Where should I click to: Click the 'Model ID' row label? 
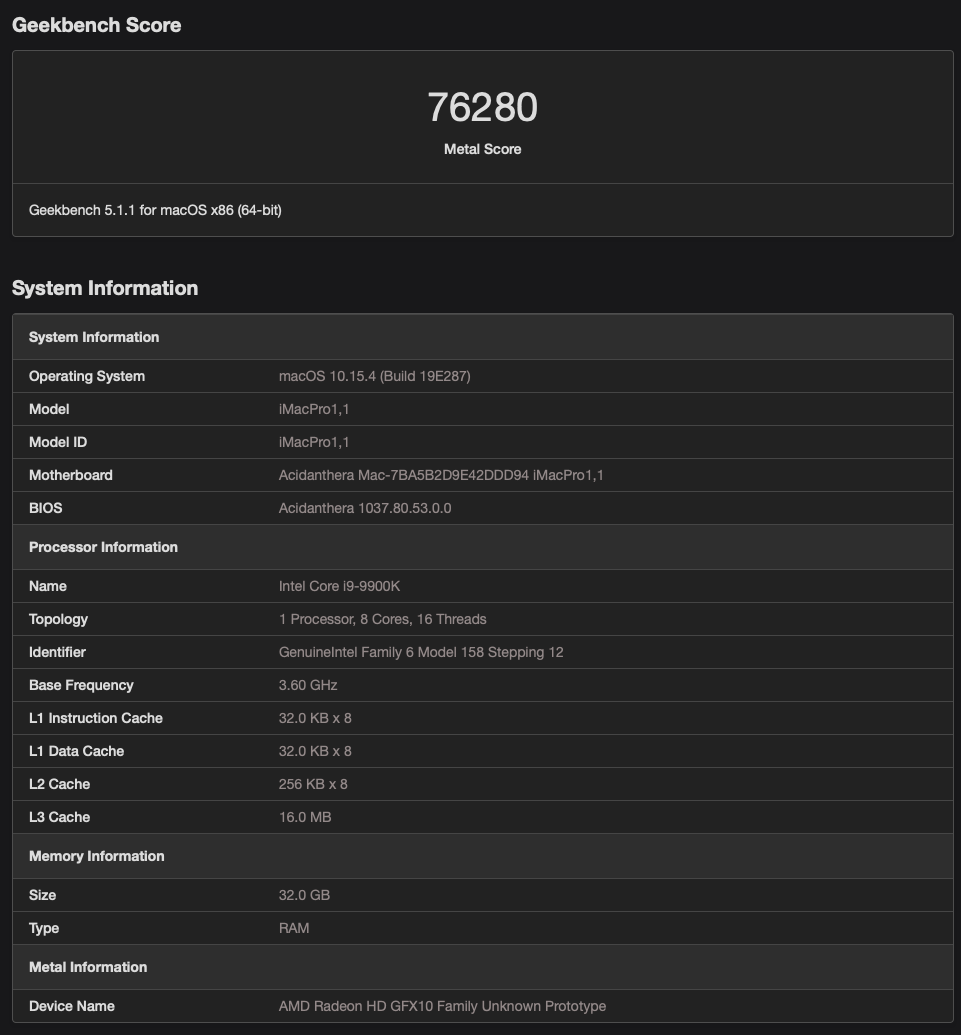pyautogui.click(x=58, y=442)
